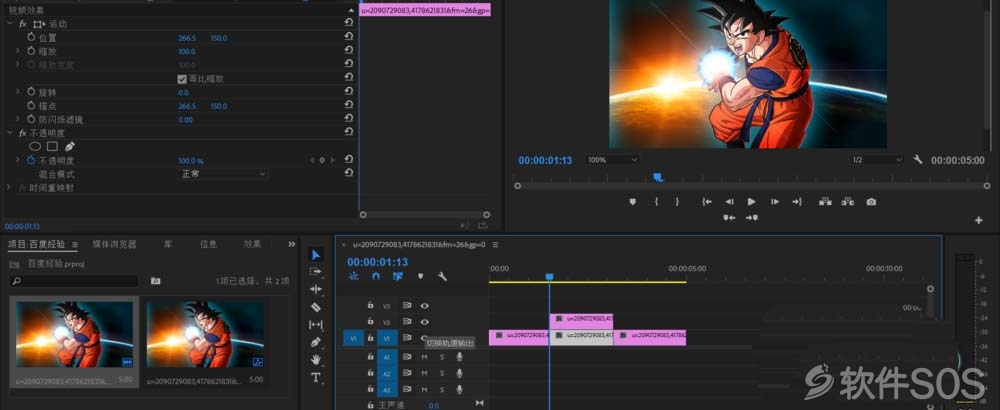Hide V2 track output eye
Viewport: 1000px width, 410px height.
[x=425, y=322]
